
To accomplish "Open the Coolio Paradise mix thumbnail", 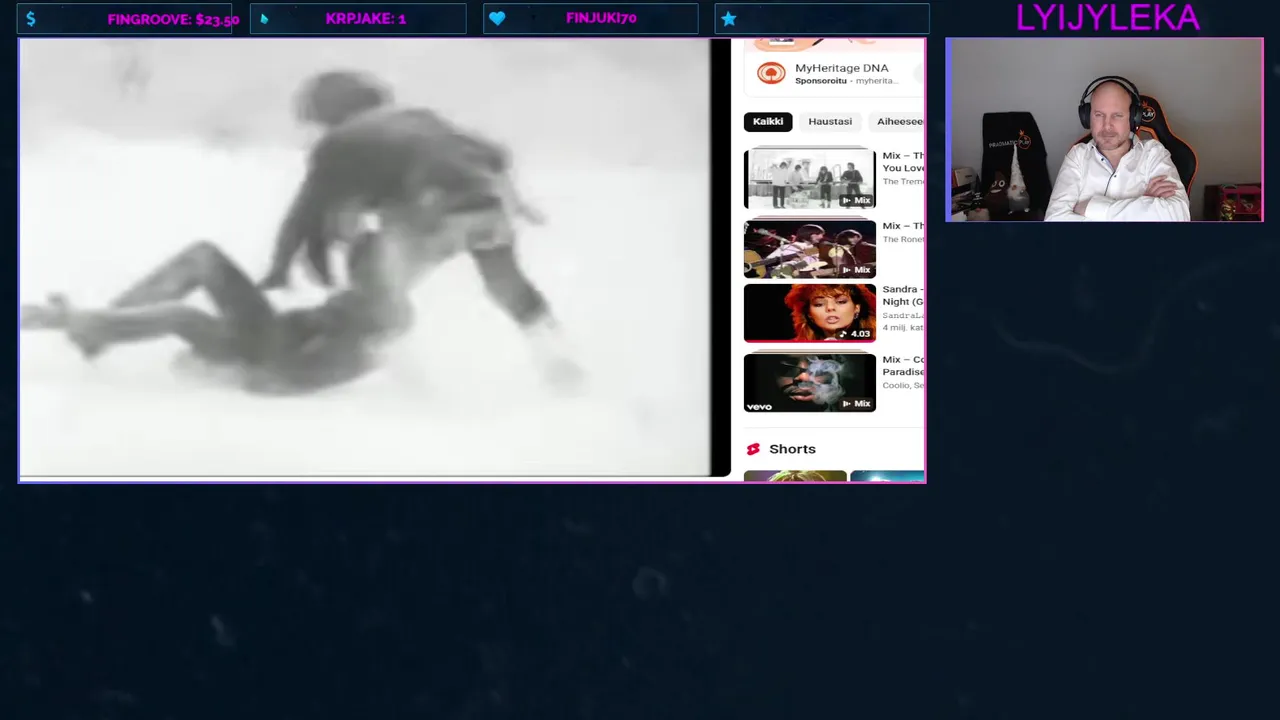I will point(810,382).
